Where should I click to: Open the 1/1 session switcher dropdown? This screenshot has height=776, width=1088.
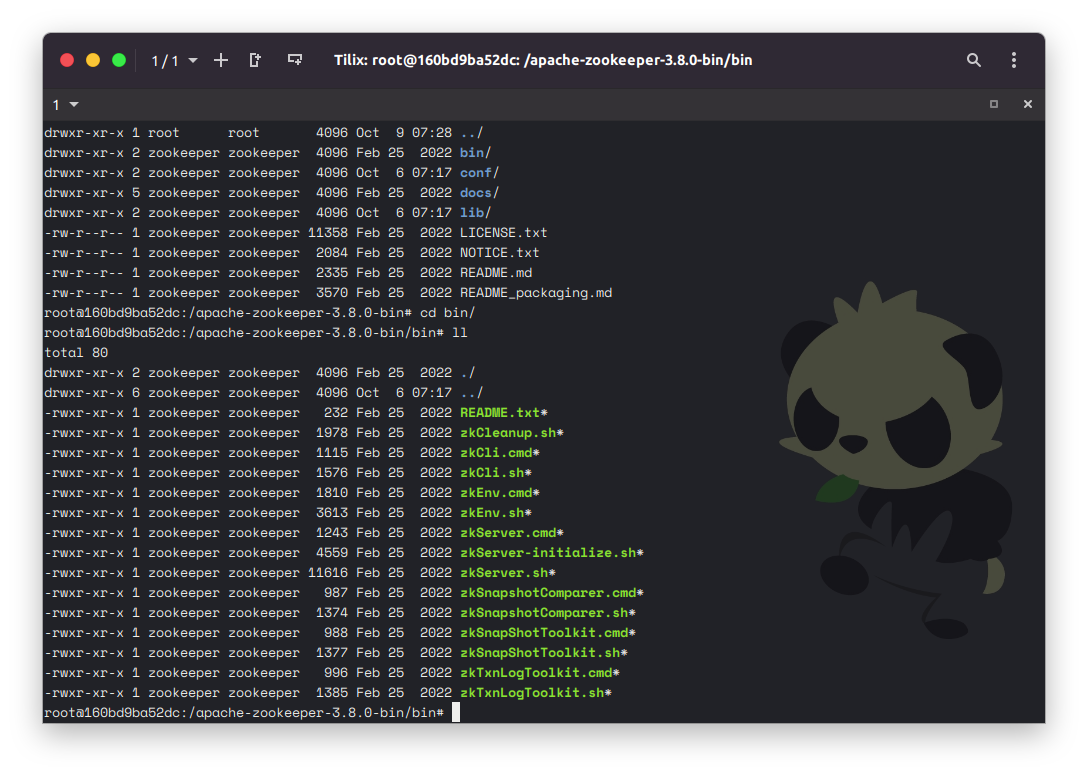174,61
